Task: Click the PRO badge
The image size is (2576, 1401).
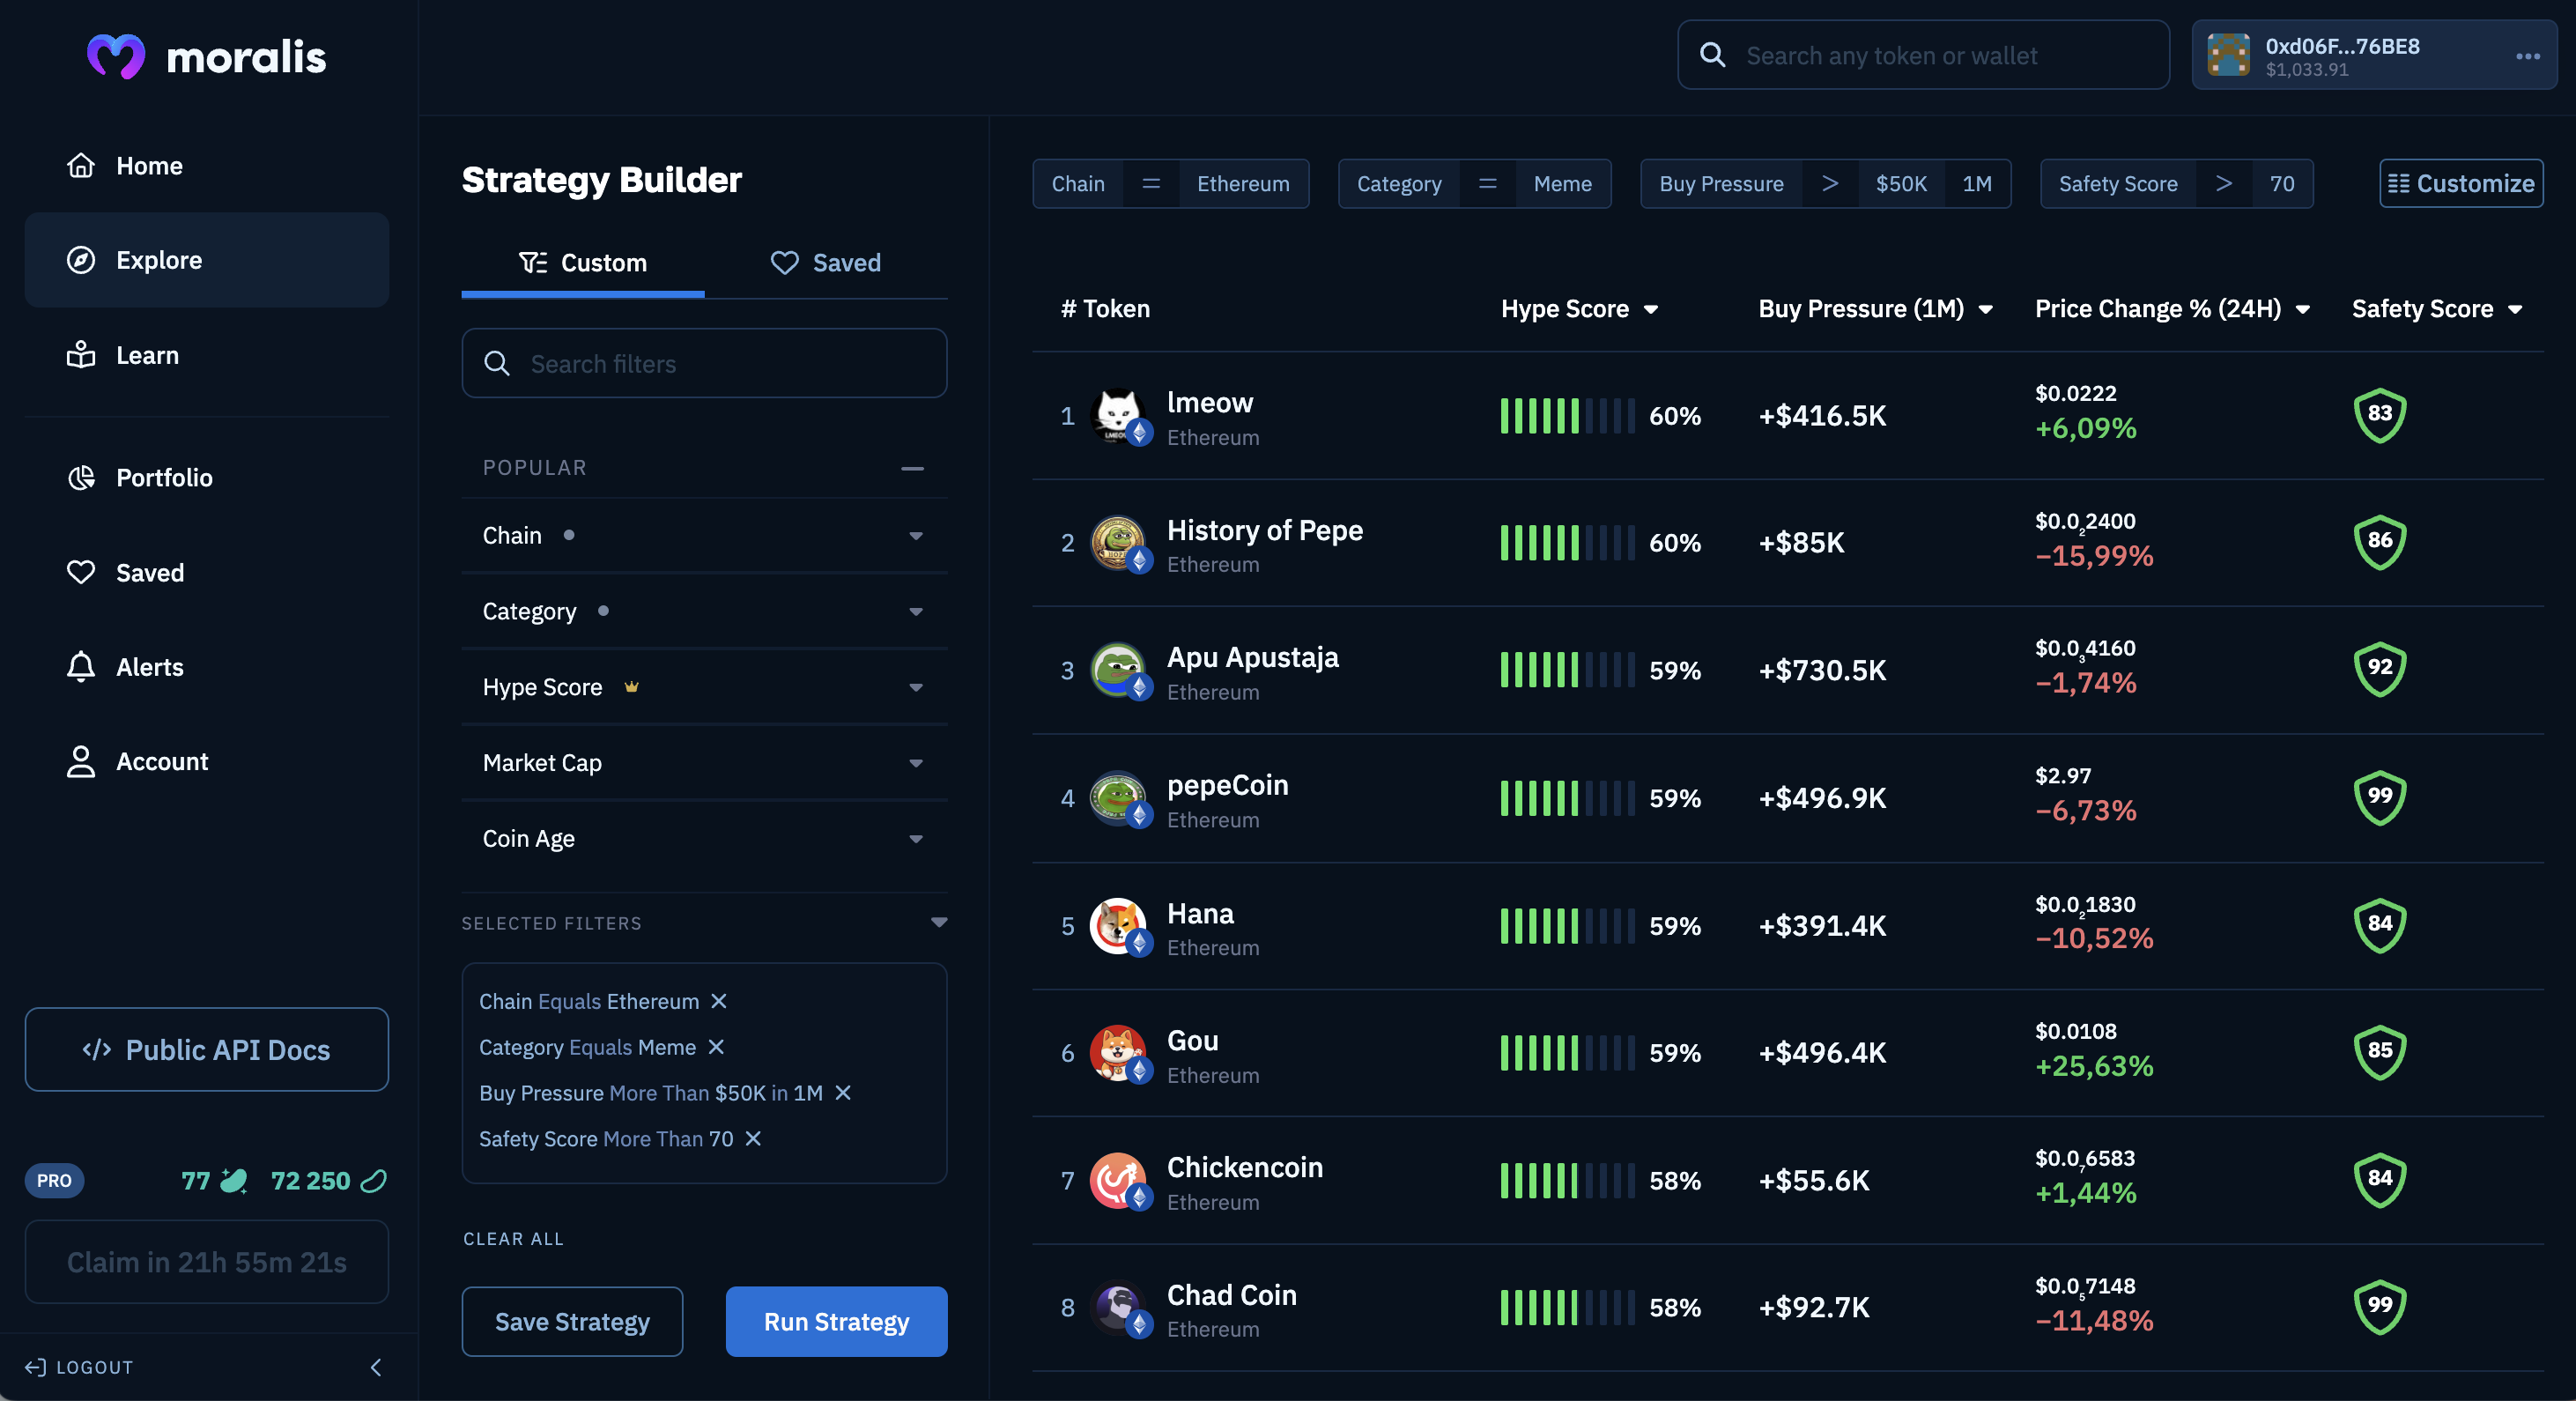Action: click(54, 1180)
